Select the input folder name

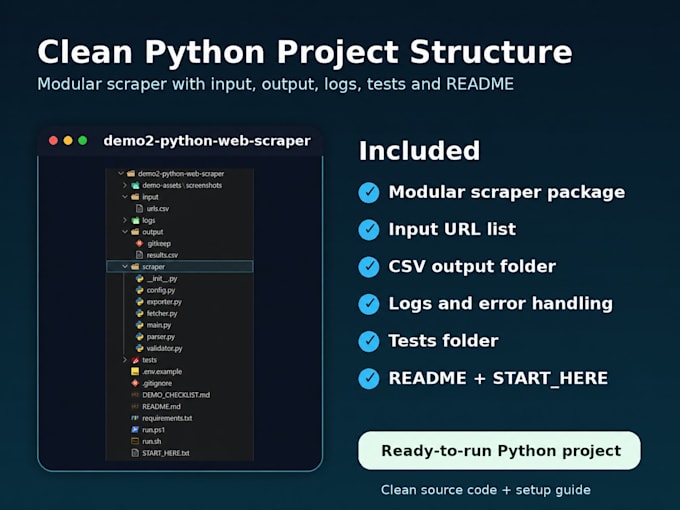coord(150,197)
